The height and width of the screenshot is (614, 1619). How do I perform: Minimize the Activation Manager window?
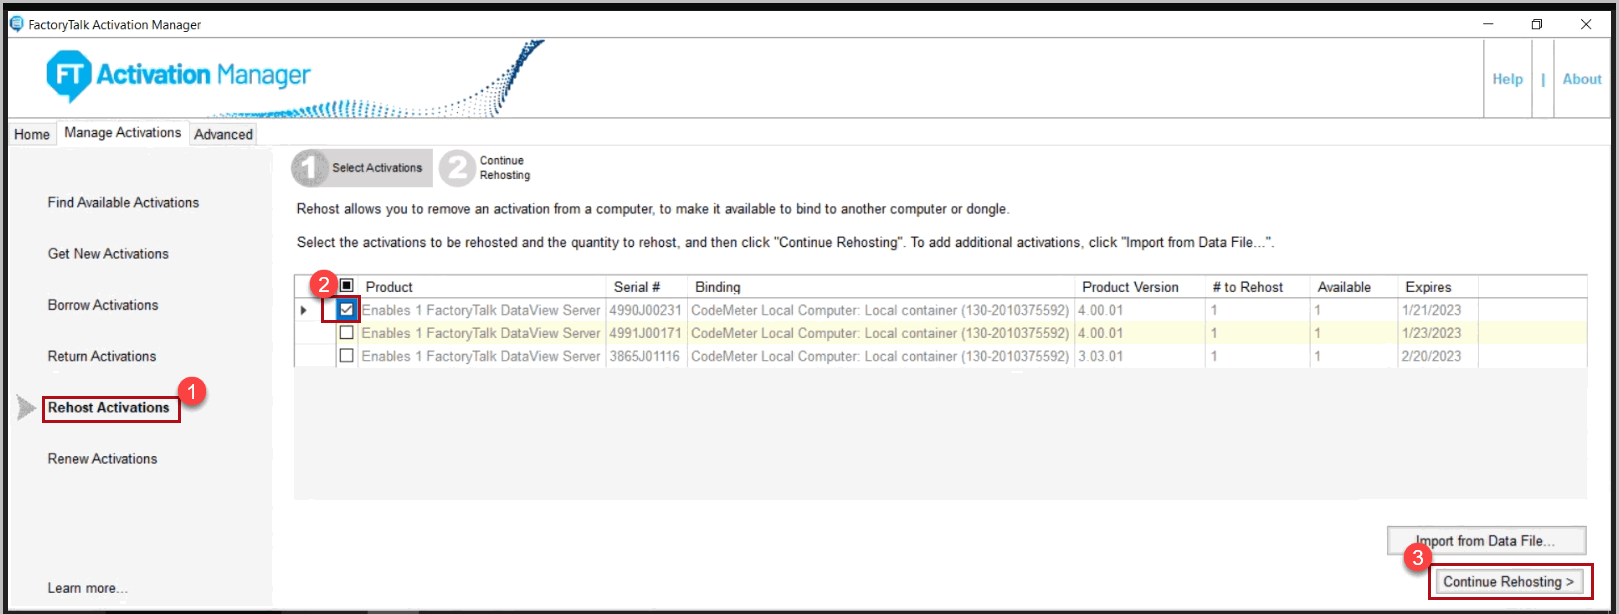coord(1488,24)
